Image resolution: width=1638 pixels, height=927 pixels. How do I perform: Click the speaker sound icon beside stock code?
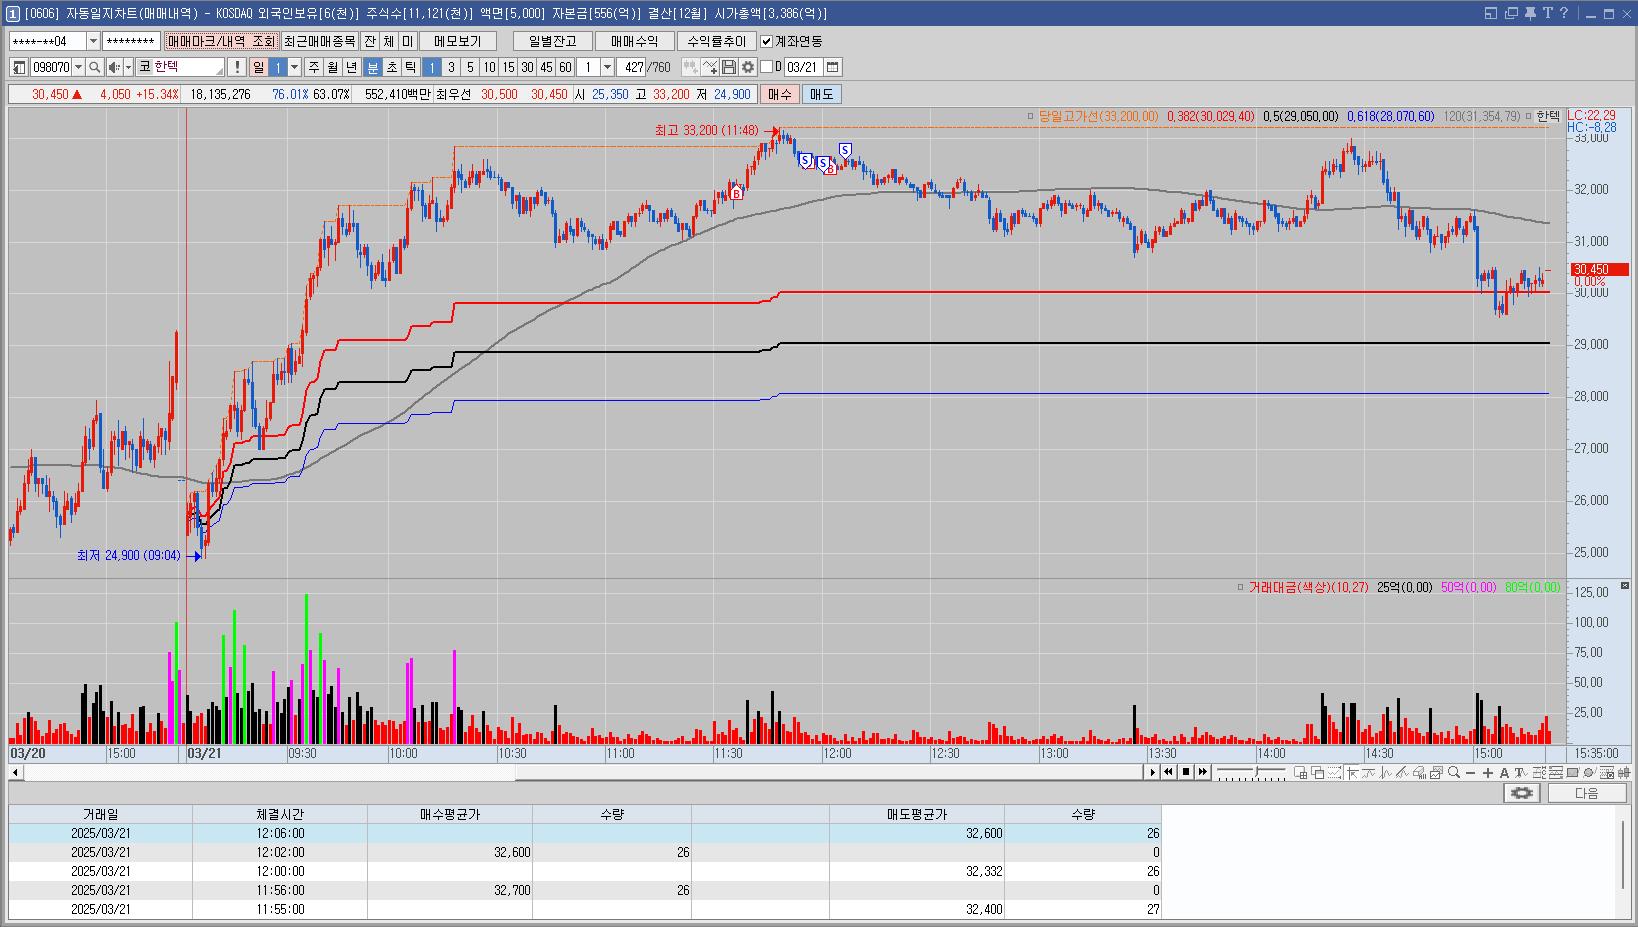click(114, 67)
